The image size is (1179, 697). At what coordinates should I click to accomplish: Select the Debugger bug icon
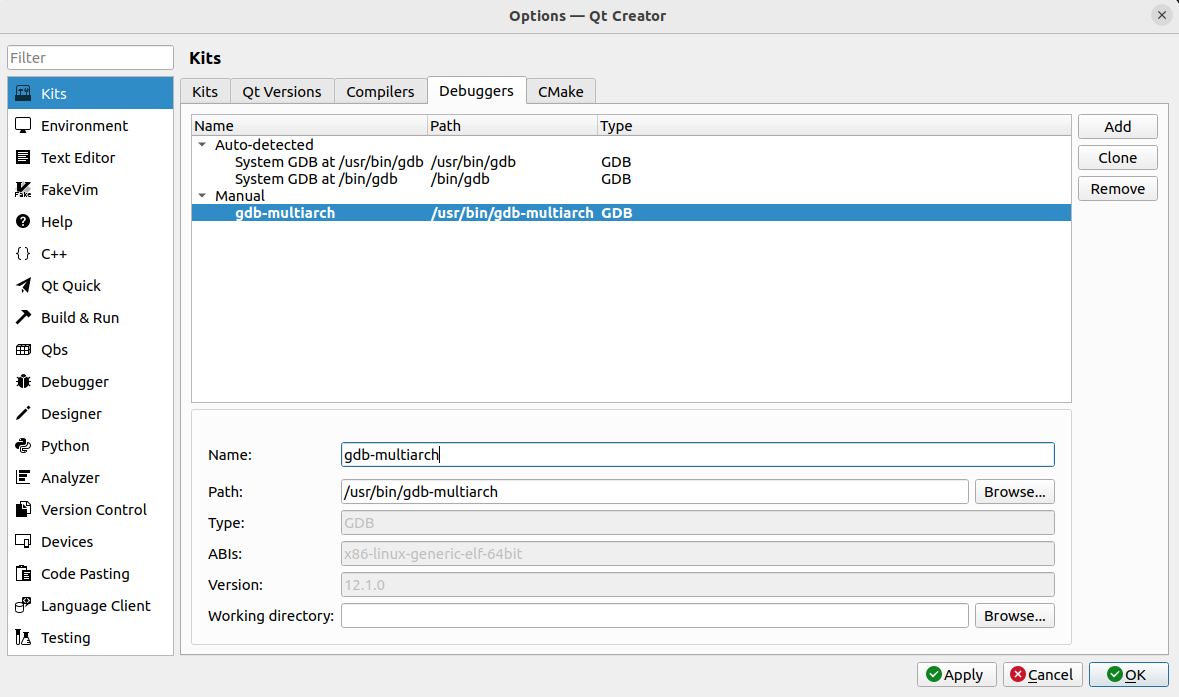tap(23, 381)
